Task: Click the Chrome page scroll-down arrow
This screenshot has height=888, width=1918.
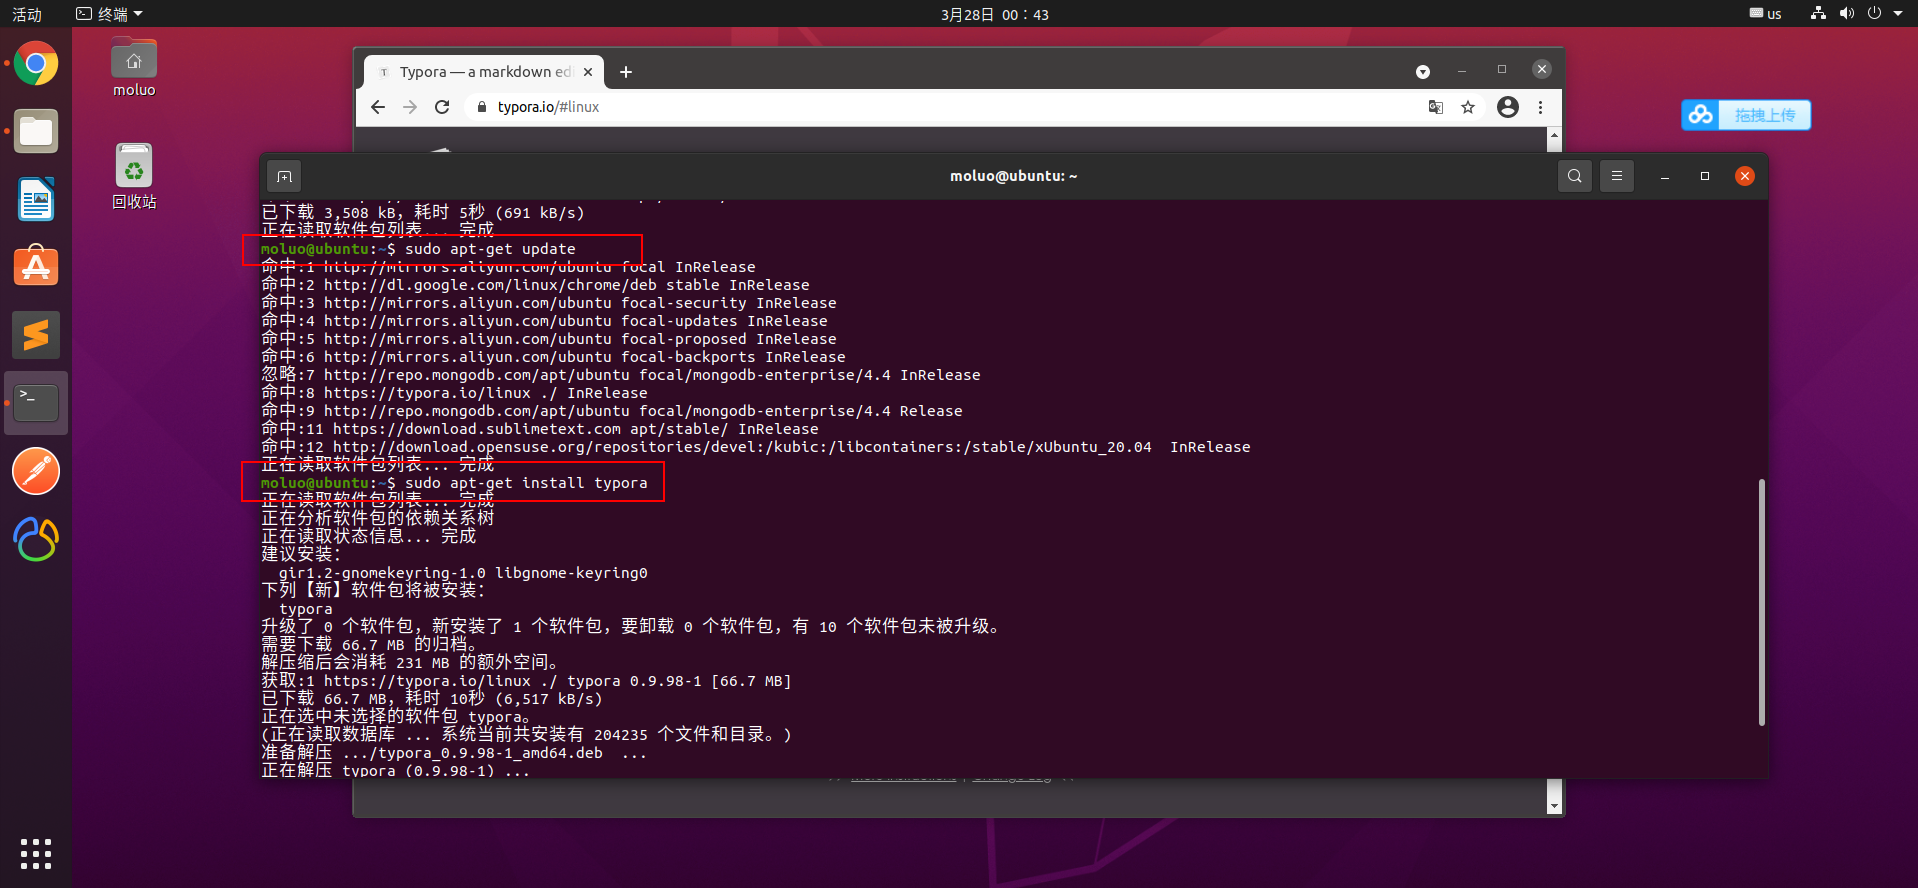Action: (x=1554, y=806)
